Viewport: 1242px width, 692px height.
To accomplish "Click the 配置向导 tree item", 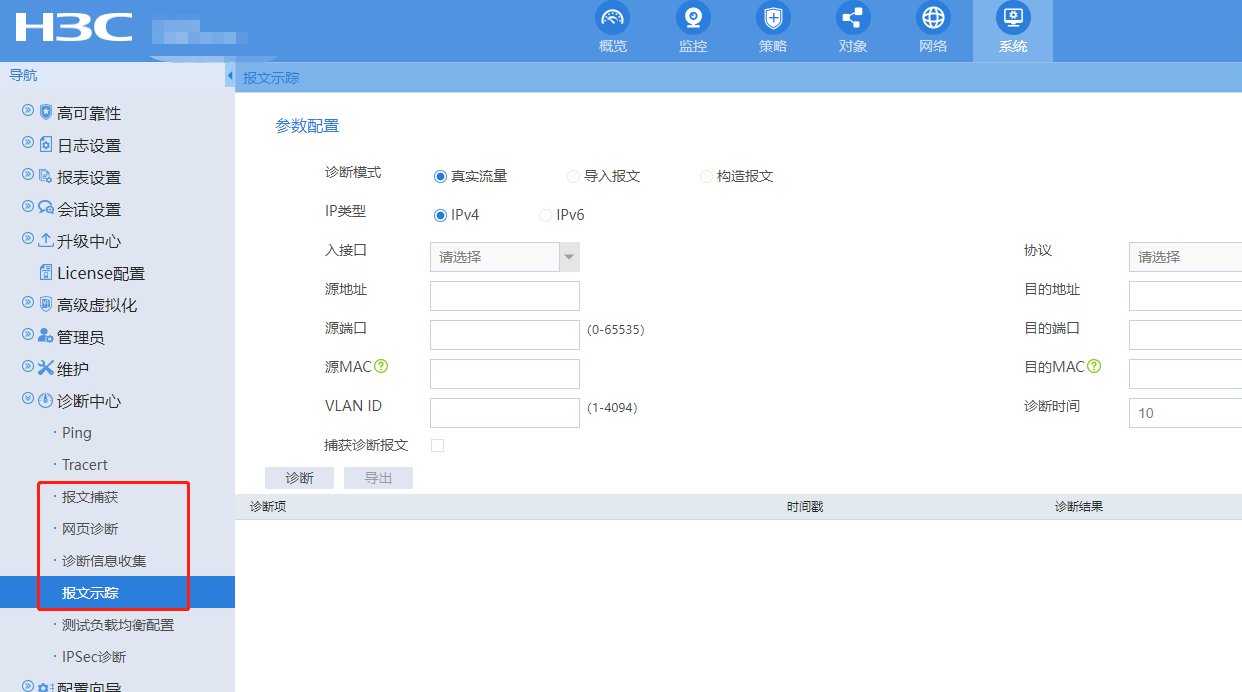I will 88,685.
